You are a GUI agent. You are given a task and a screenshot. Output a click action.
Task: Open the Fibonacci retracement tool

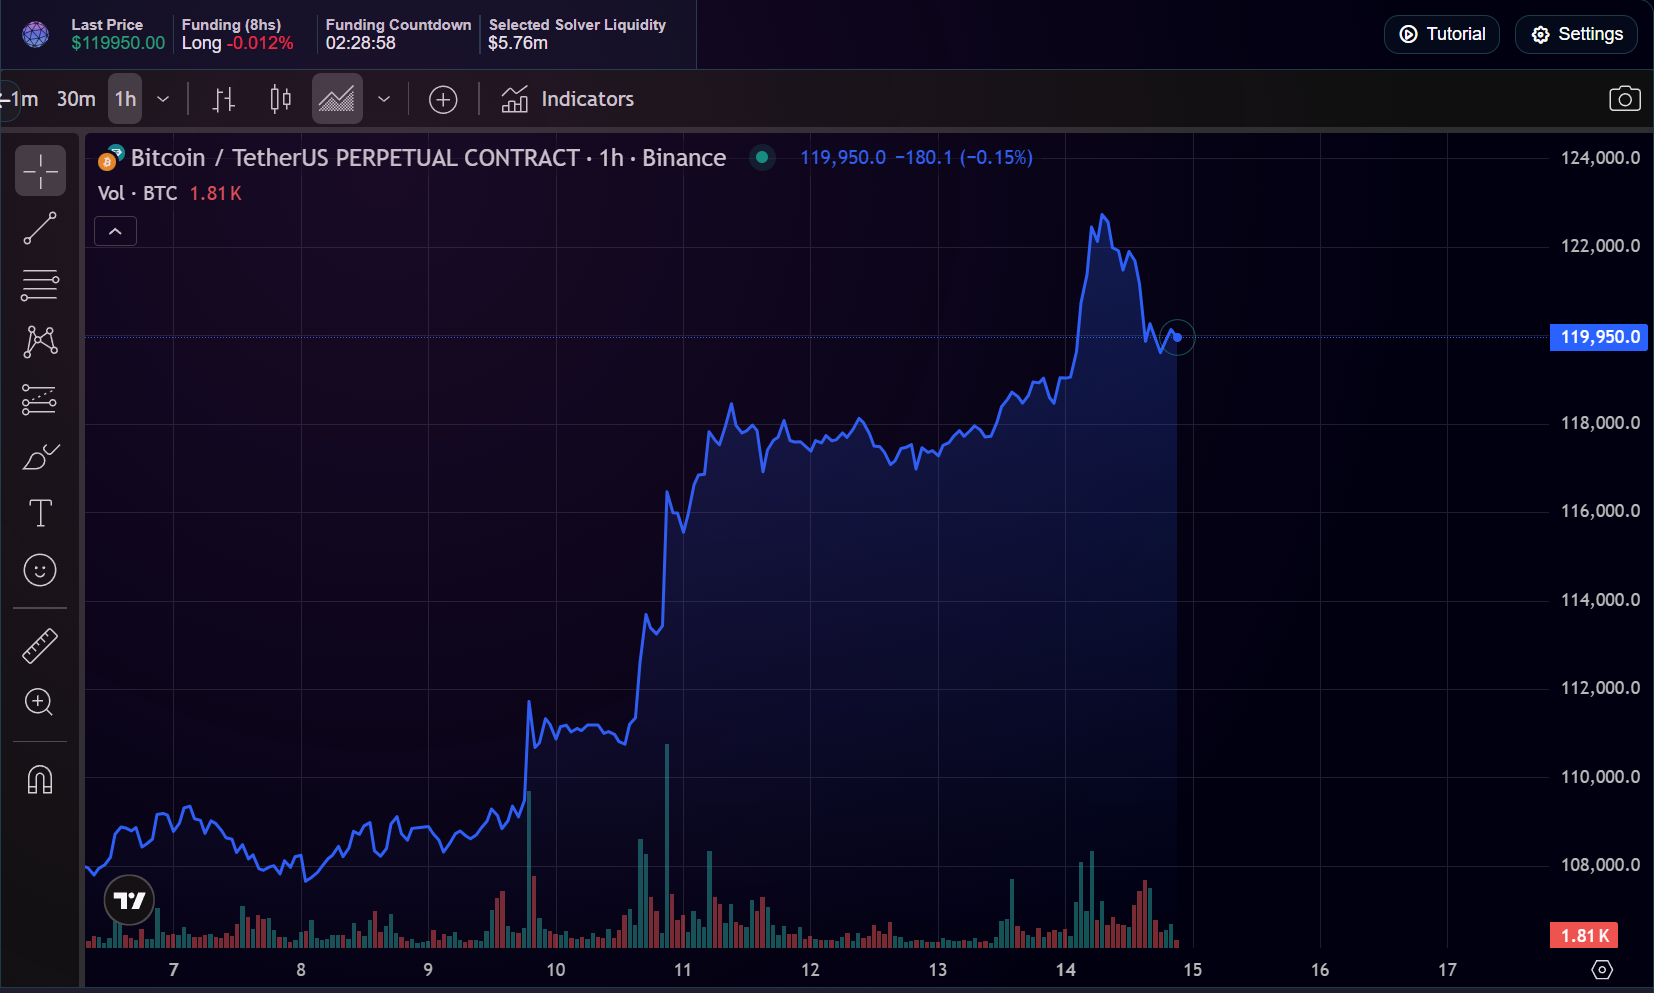tap(40, 285)
